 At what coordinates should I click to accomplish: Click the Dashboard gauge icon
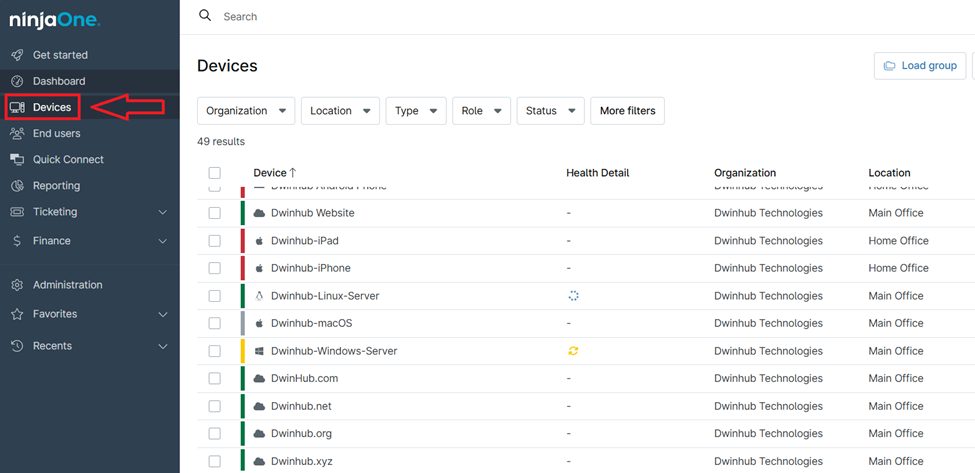pos(17,81)
